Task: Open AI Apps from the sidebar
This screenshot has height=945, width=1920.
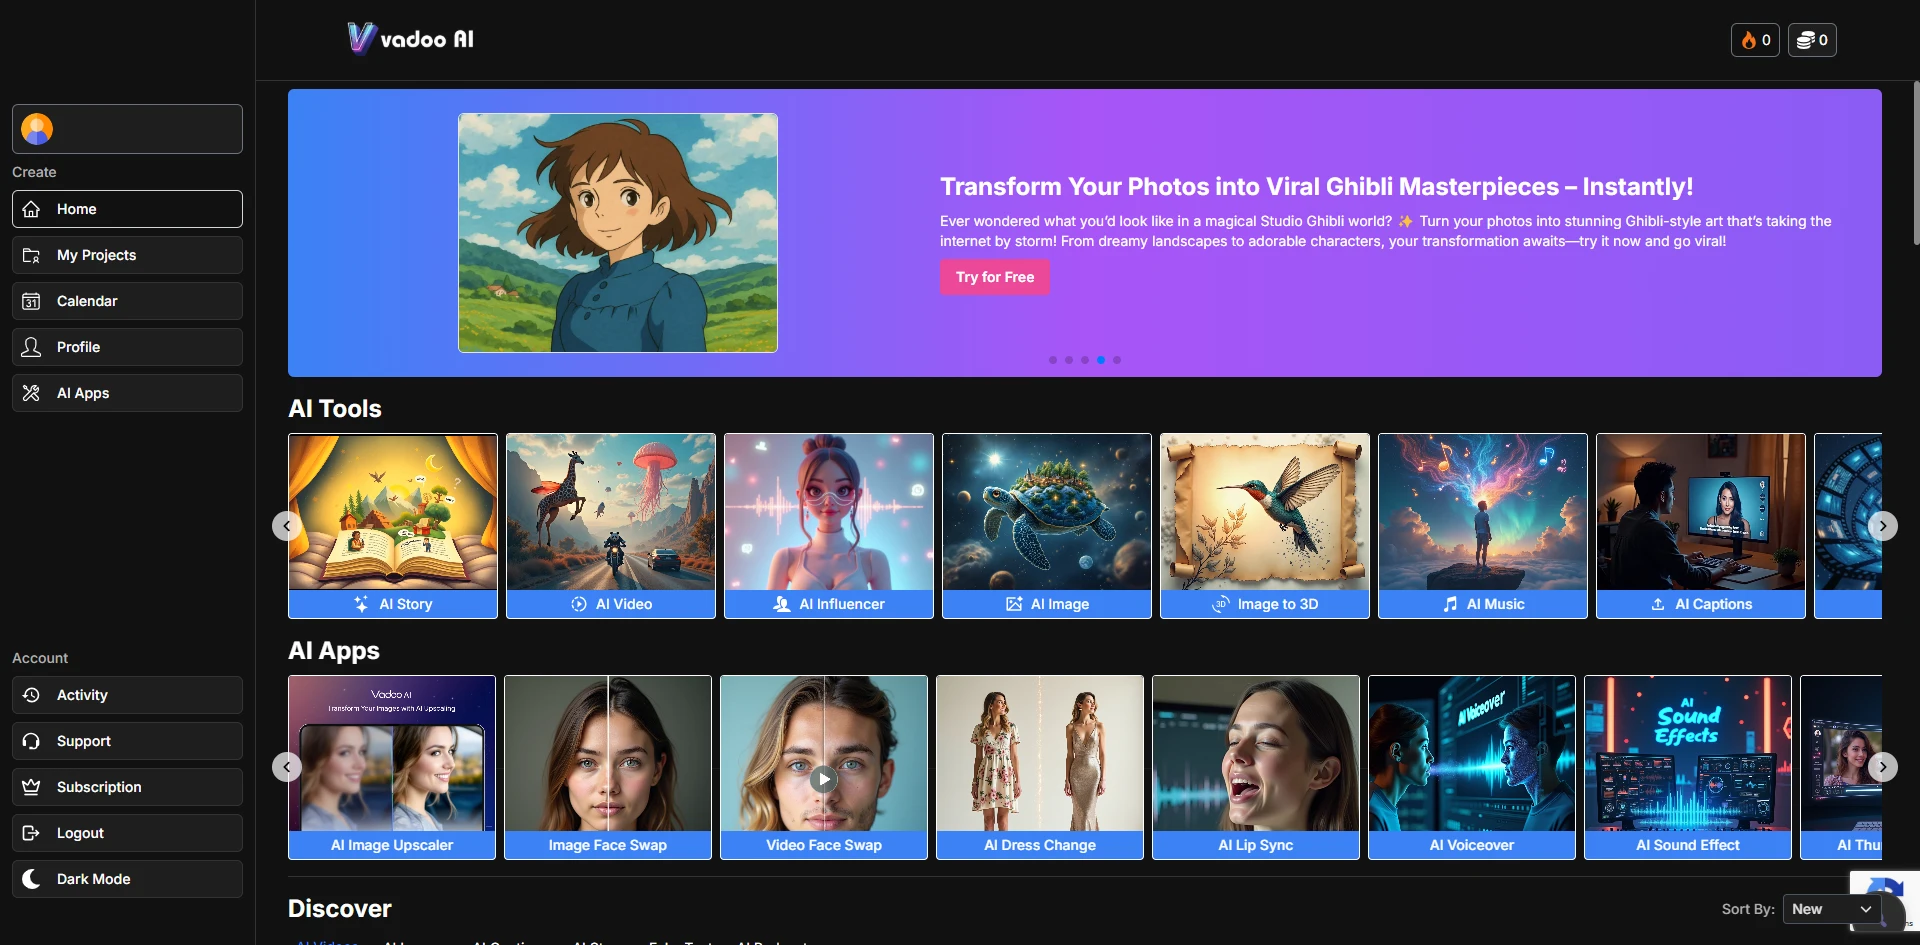Action: [126, 392]
